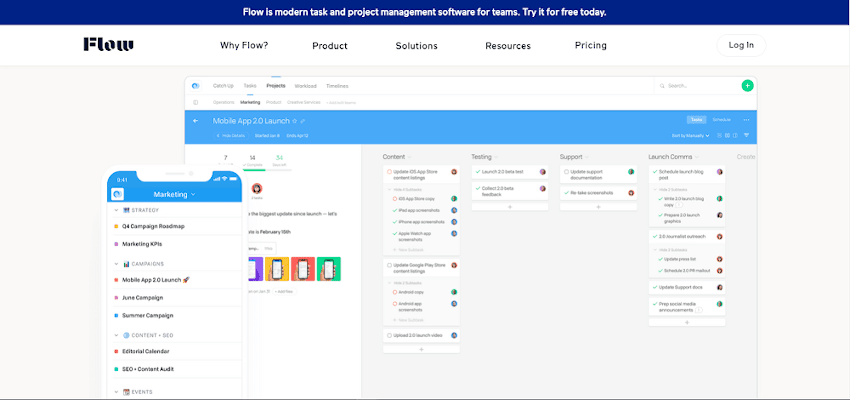Click the back arrow beside Mobile App 2.0 Launch

(x=196, y=121)
